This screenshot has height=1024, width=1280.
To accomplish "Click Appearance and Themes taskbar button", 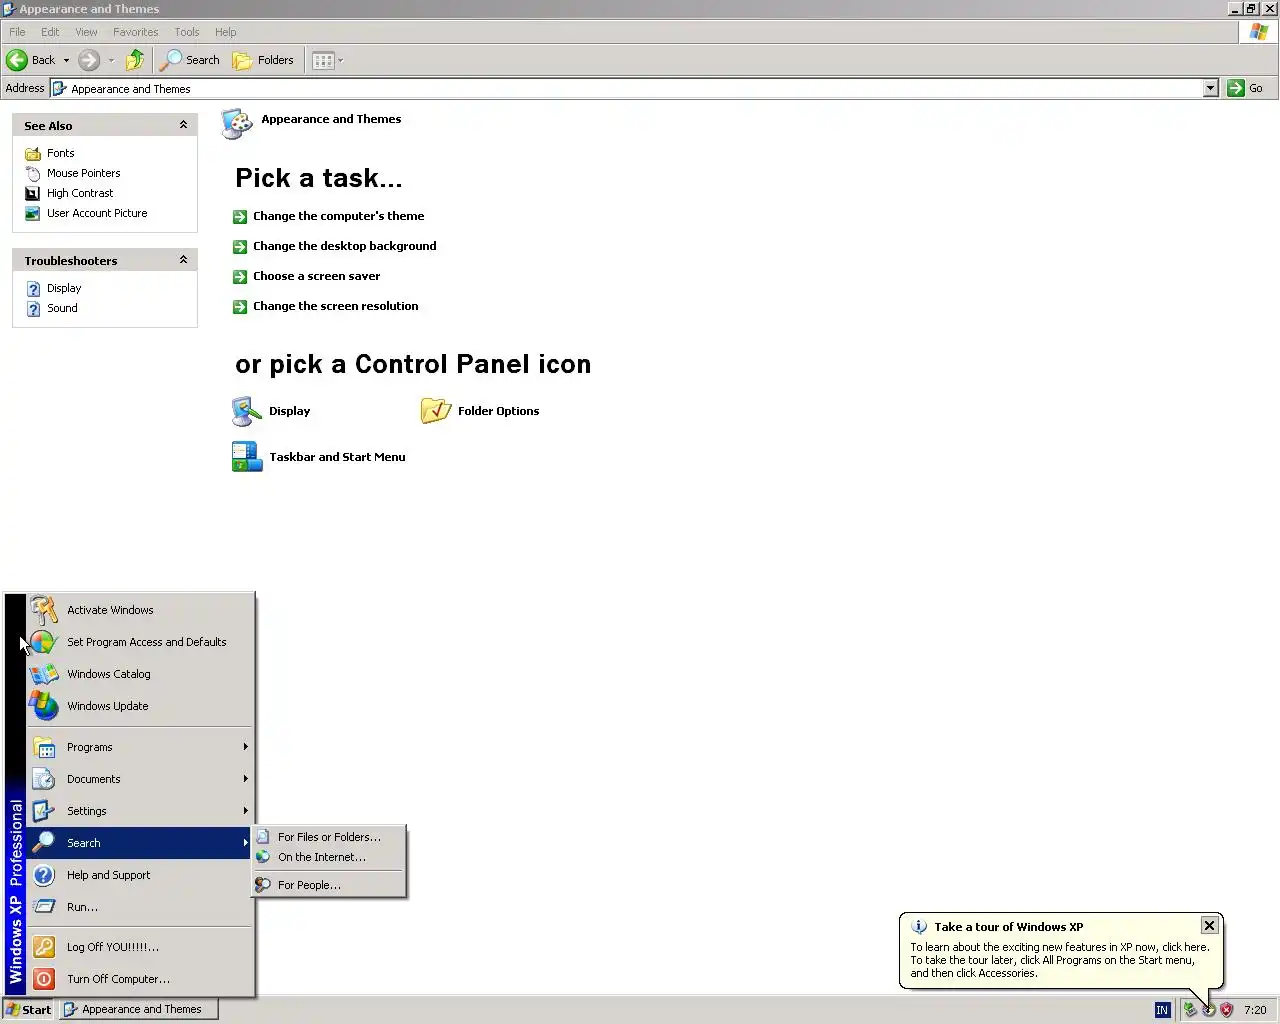I will point(138,1009).
